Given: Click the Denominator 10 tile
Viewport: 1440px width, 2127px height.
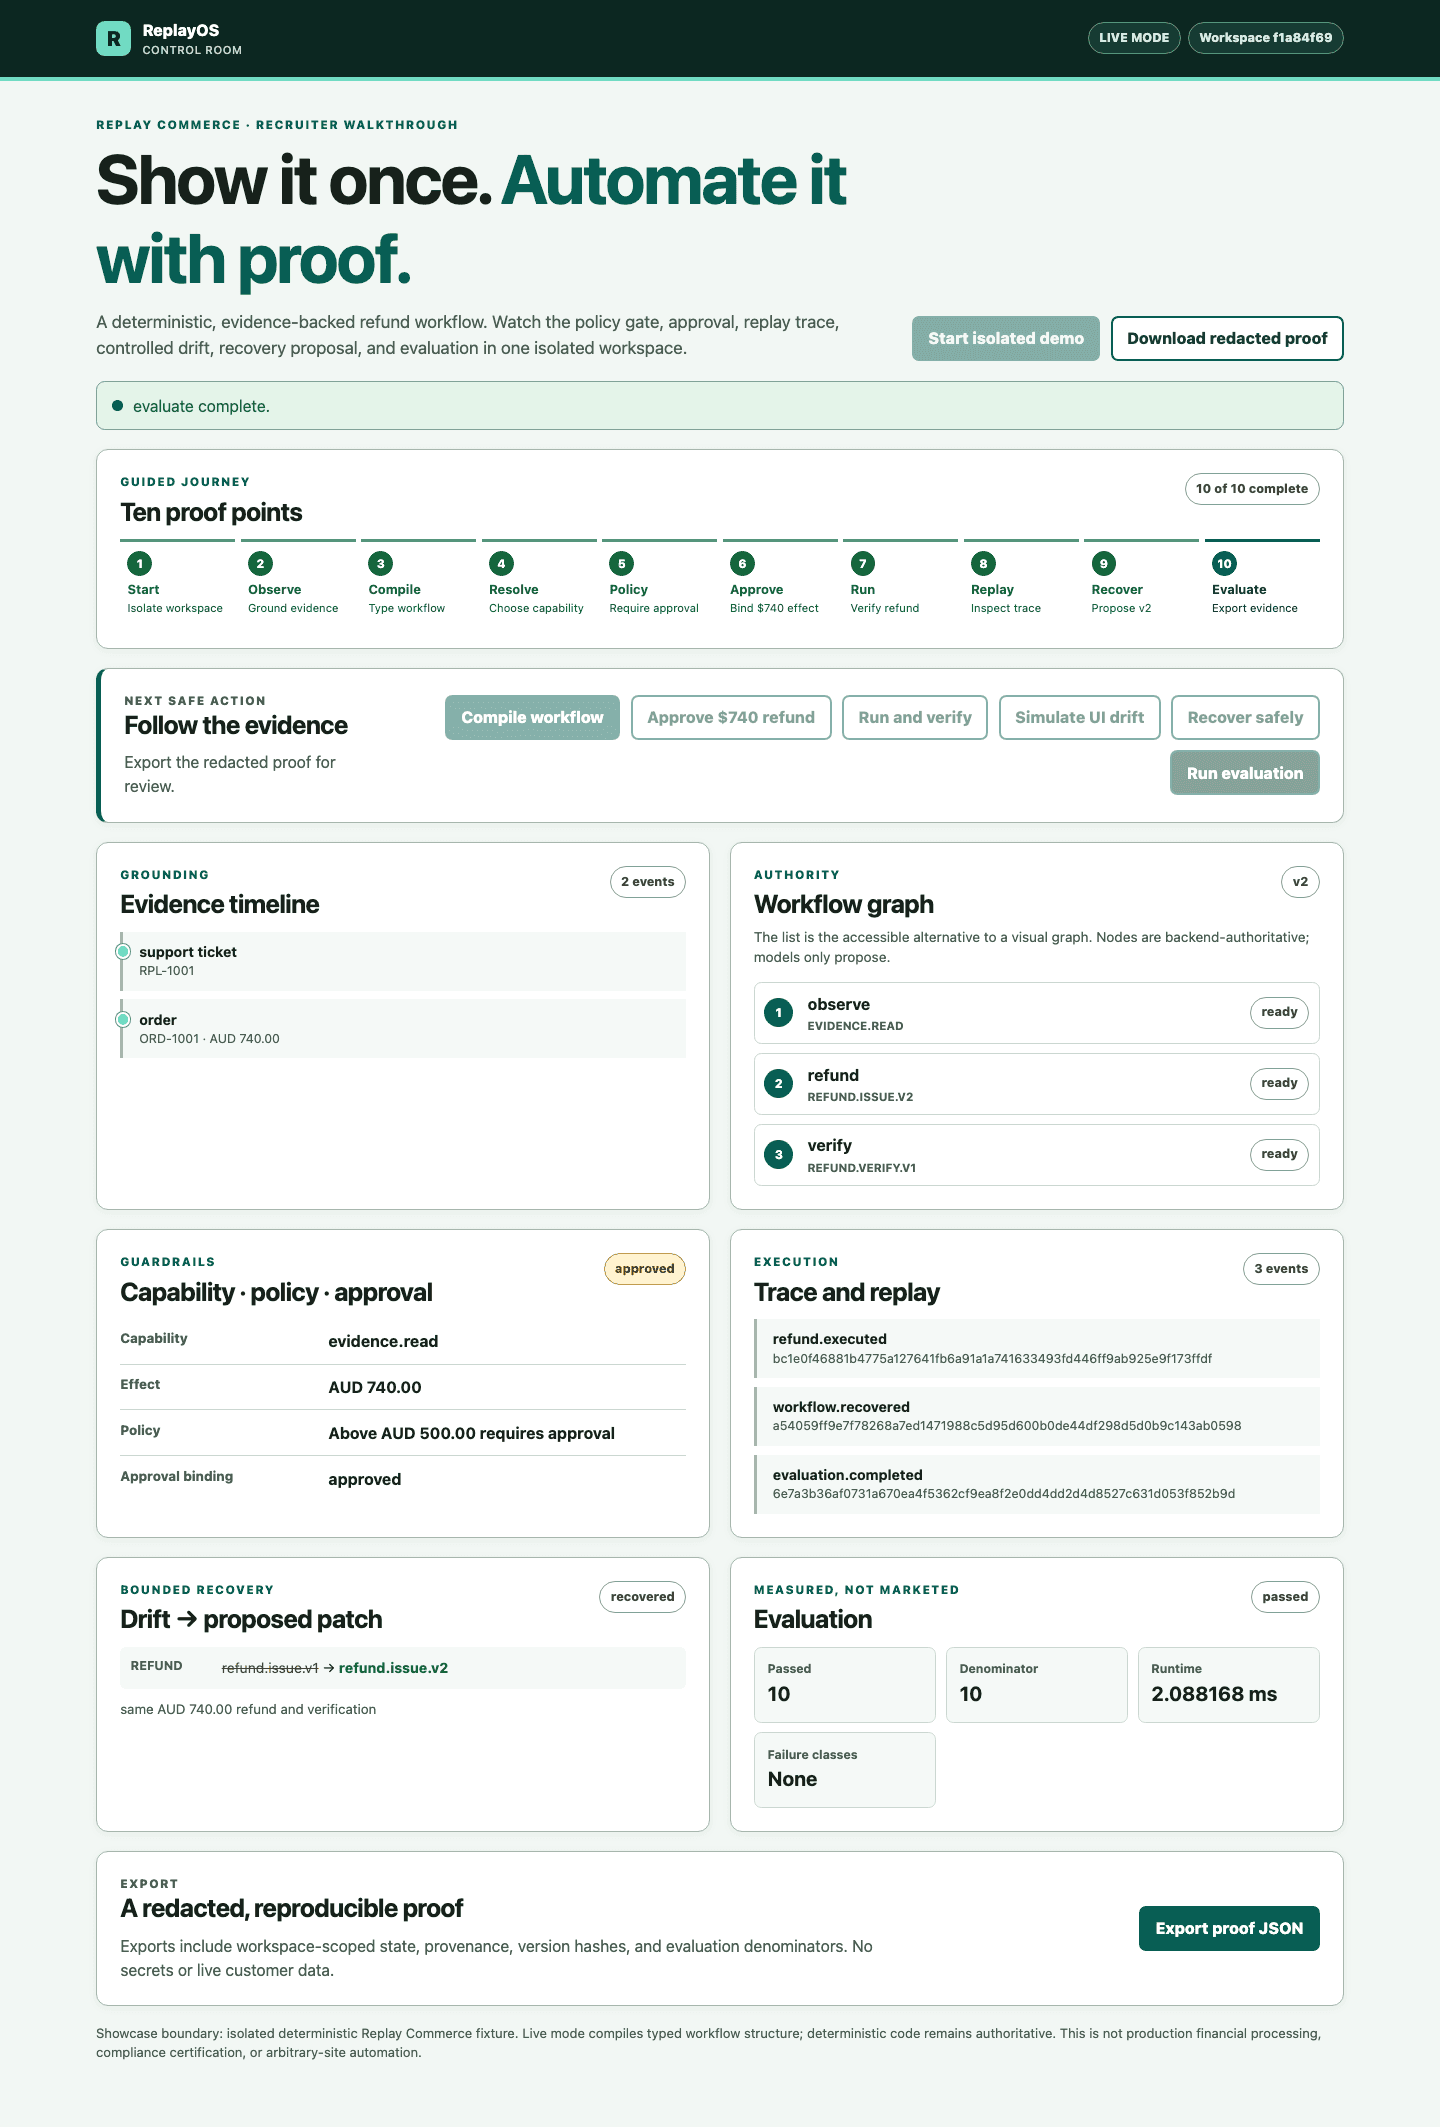Looking at the screenshot, I should click(x=1037, y=1685).
